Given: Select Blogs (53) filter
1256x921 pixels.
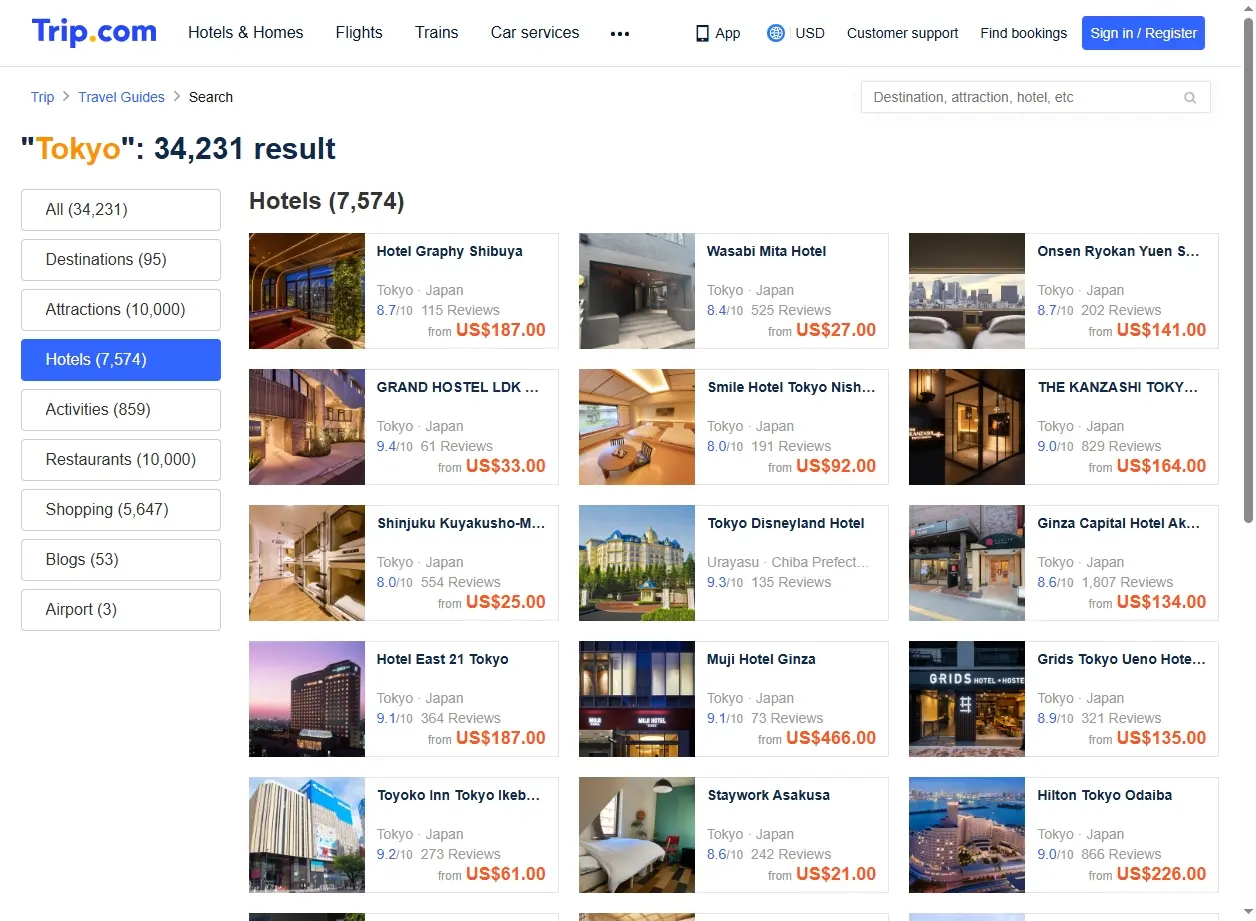Looking at the screenshot, I should click(121, 560).
